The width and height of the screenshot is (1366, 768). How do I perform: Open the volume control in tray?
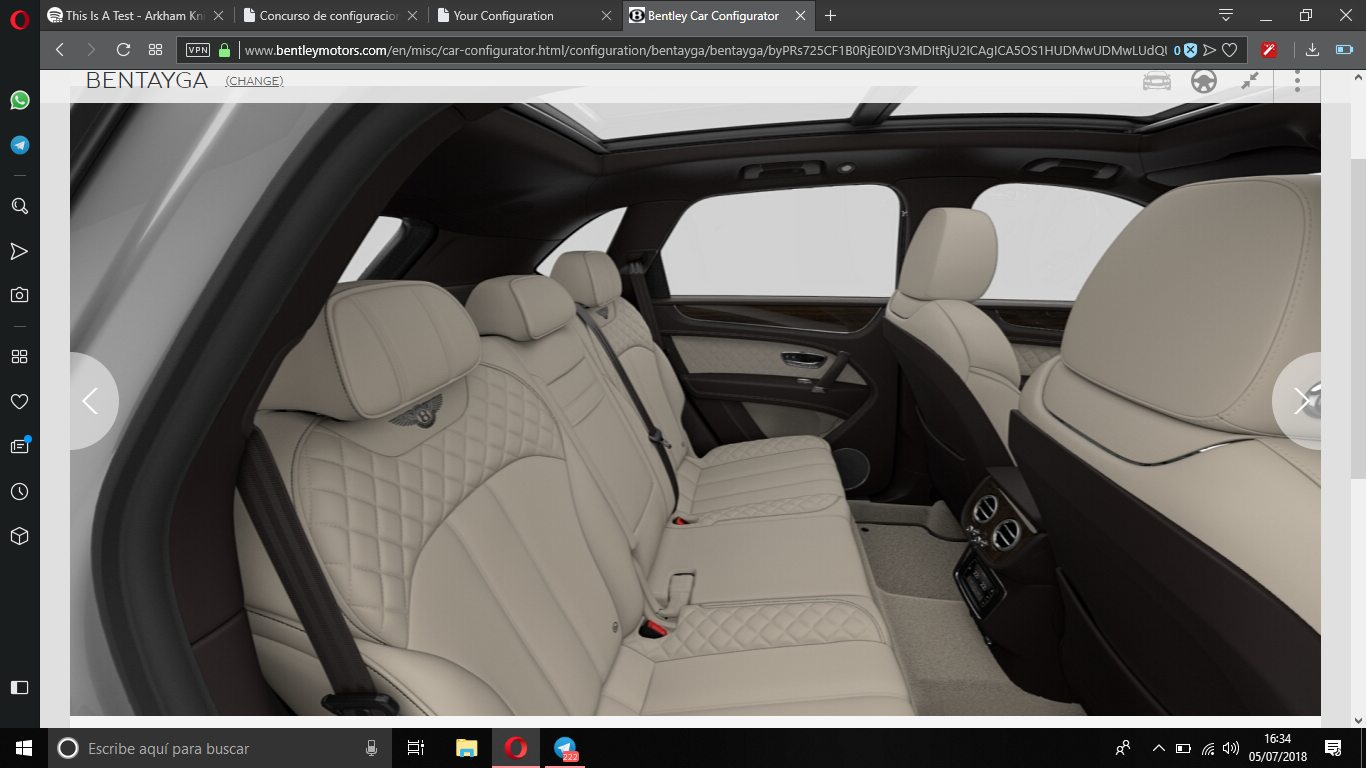[1231, 748]
